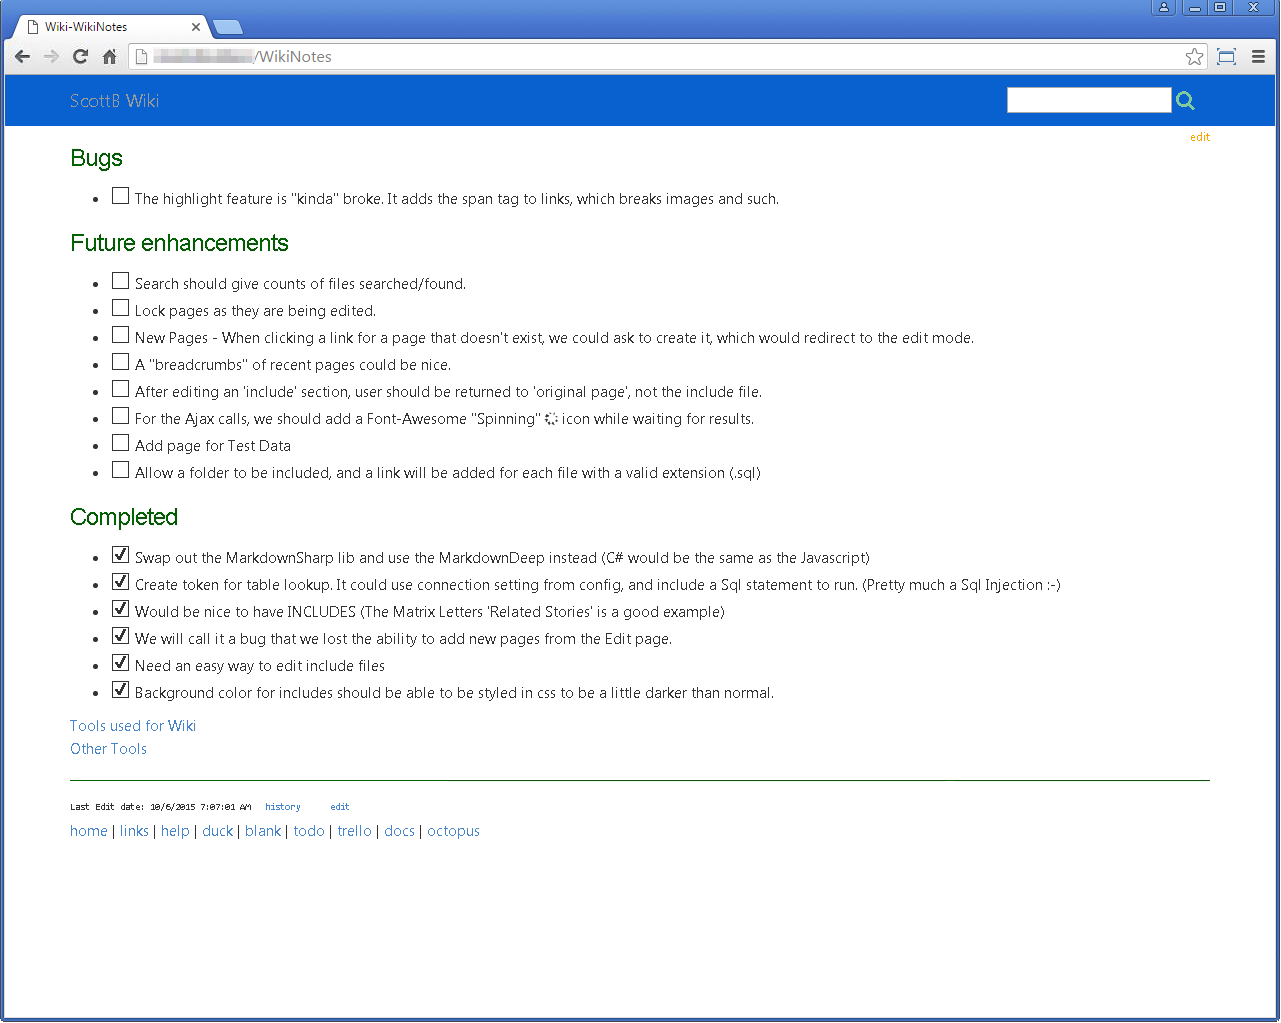Go to browser home page icon
1281x1023 pixels.
pos(110,57)
